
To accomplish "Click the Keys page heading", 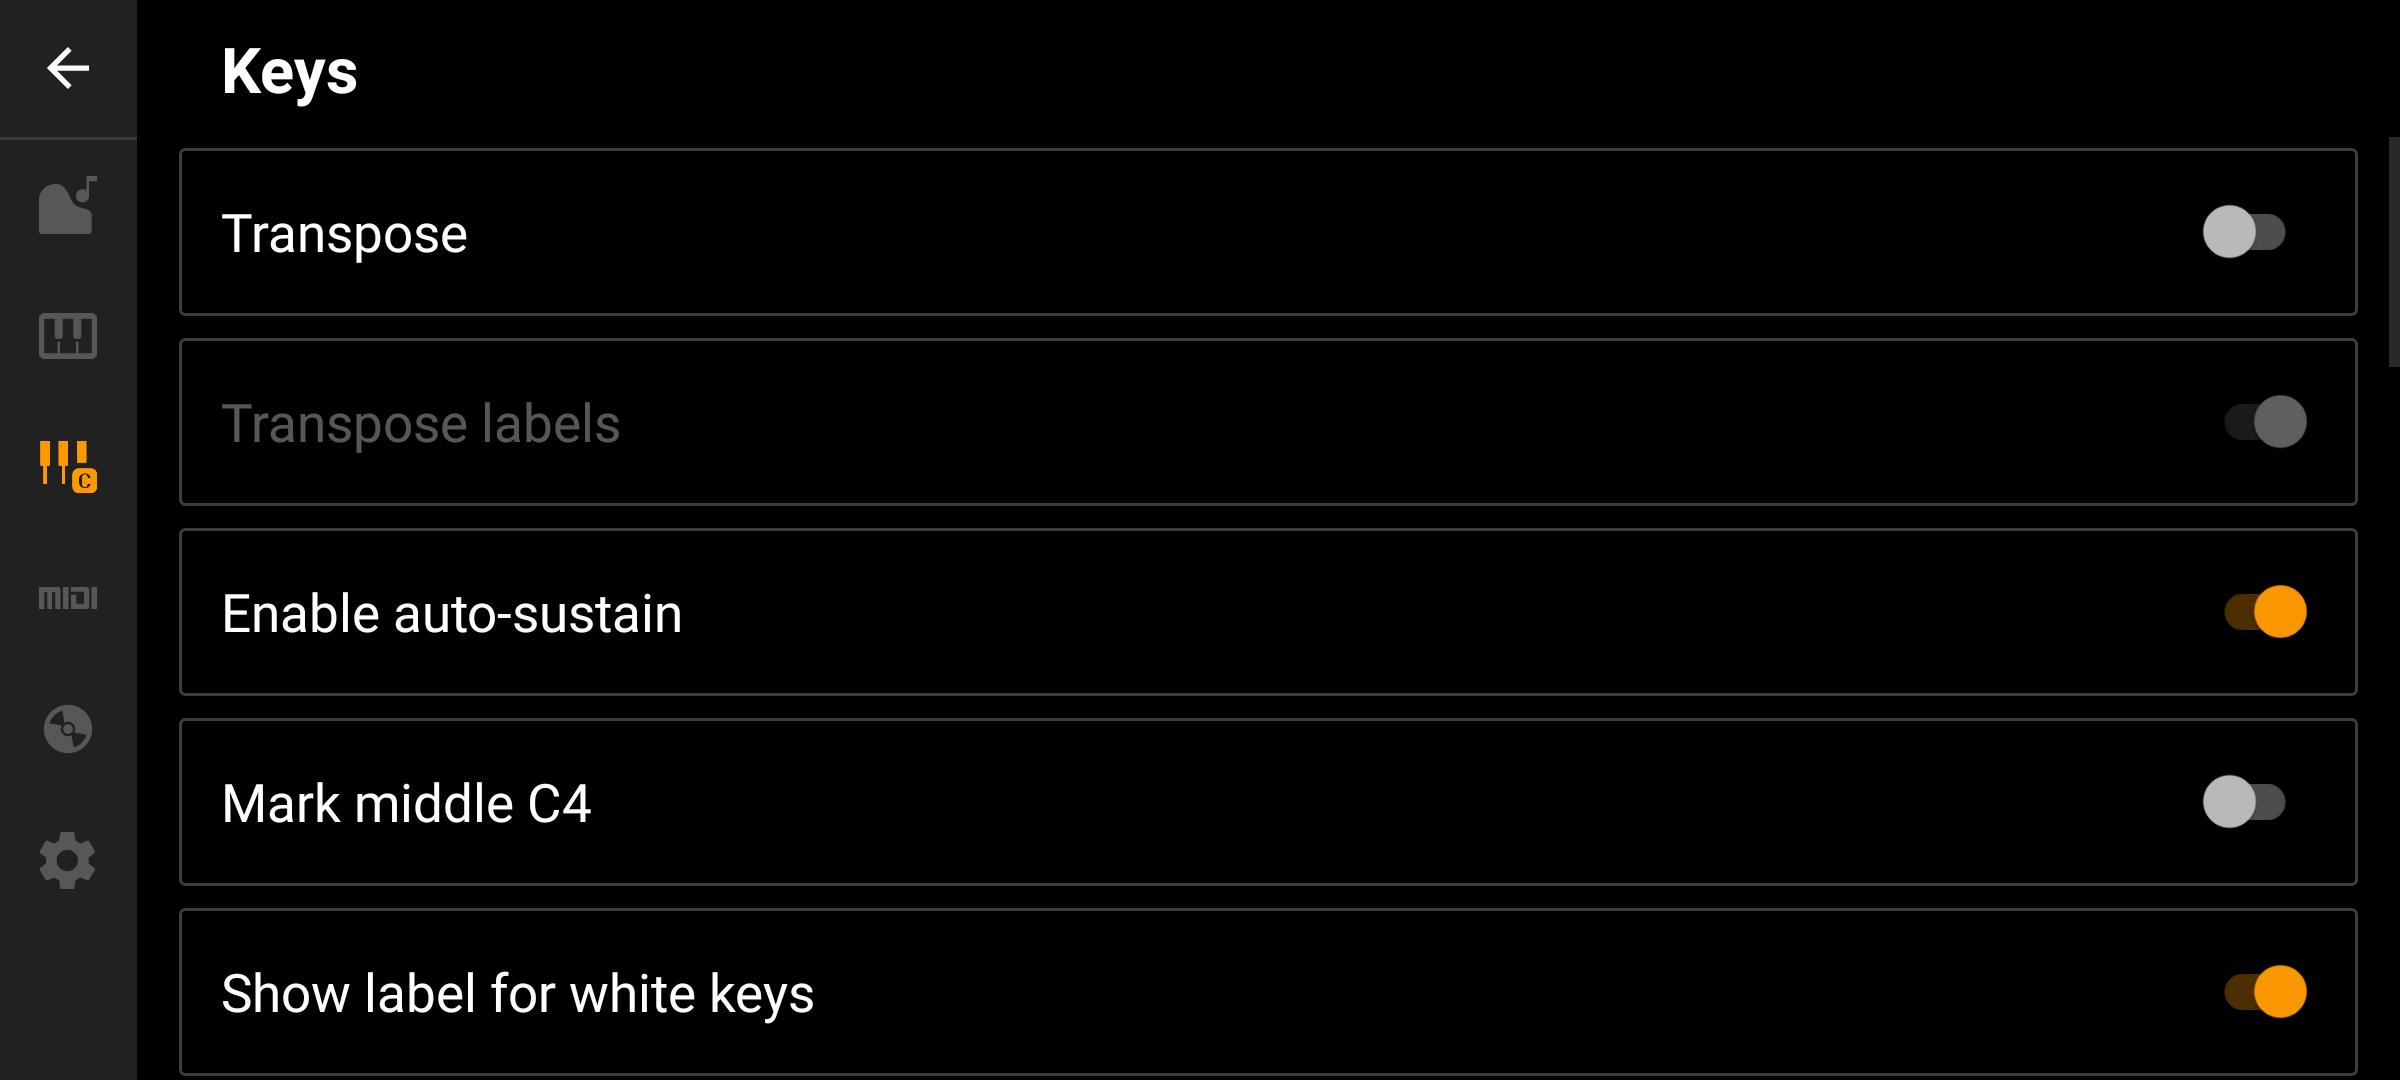I will (289, 72).
